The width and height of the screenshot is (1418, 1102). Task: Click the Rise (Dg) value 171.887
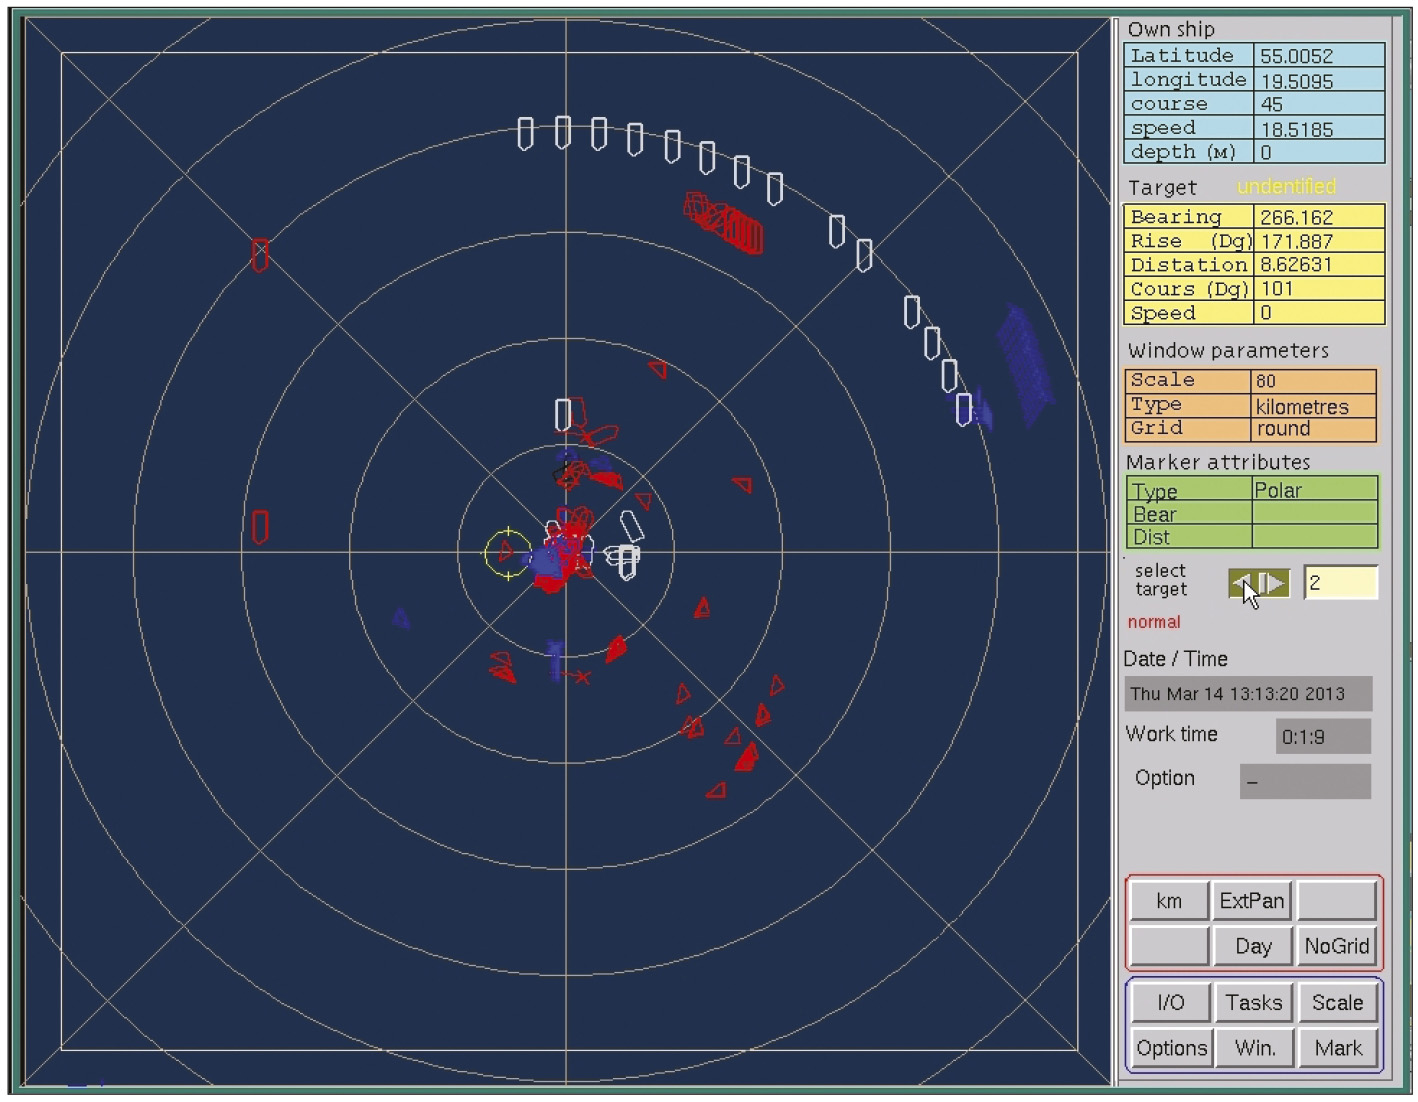[1319, 241]
